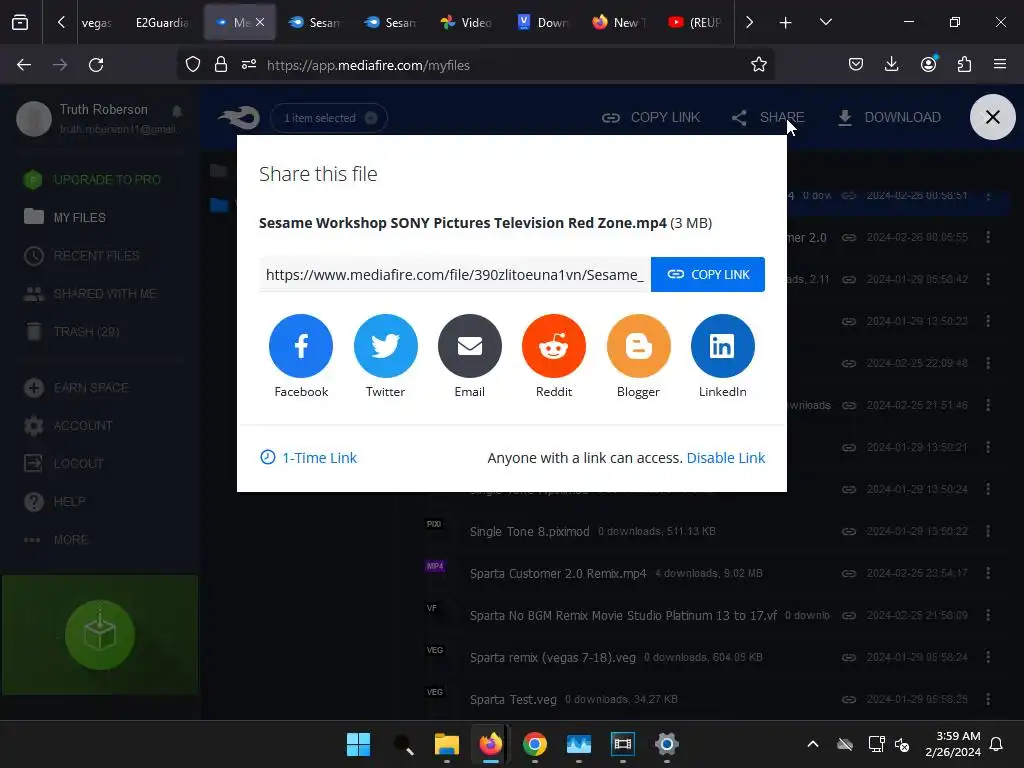Click the green upload box icon
The height and width of the screenshot is (768, 1024).
[x=100, y=635]
